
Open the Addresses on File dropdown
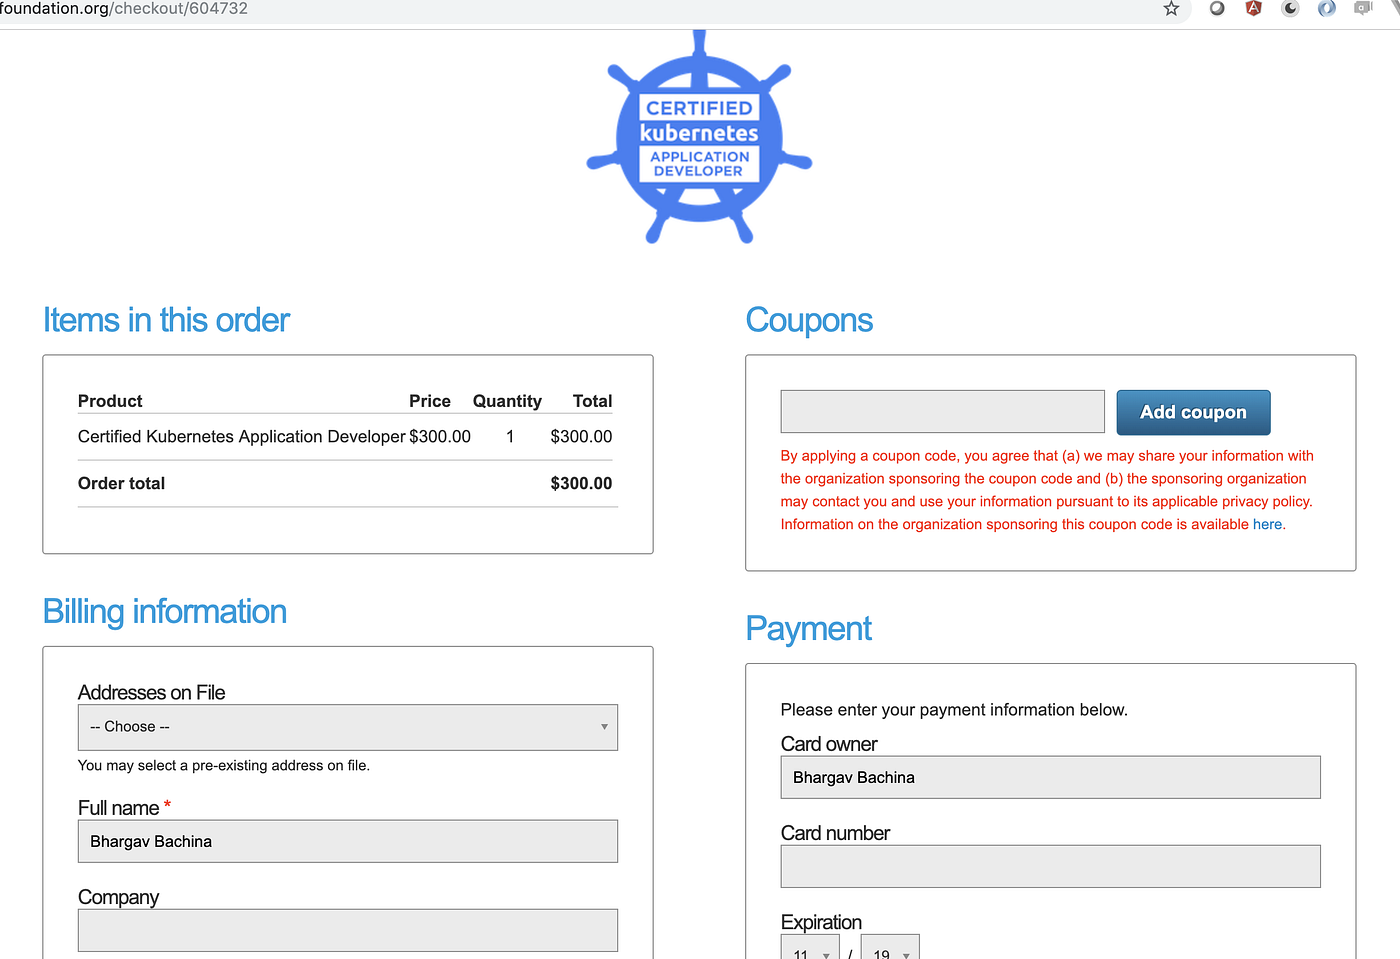(x=348, y=727)
